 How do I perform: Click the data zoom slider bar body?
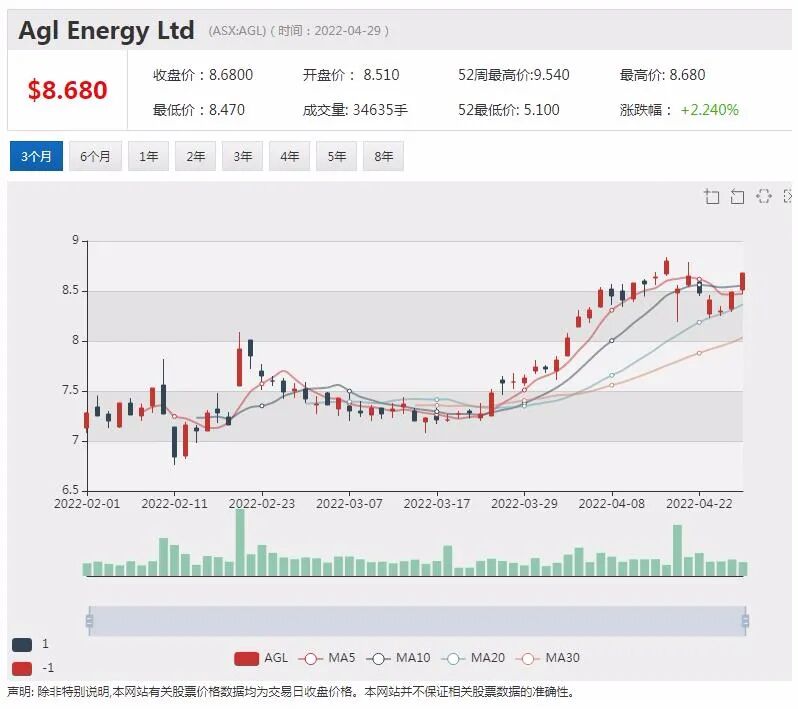pyautogui.click(x=417, y=621)
